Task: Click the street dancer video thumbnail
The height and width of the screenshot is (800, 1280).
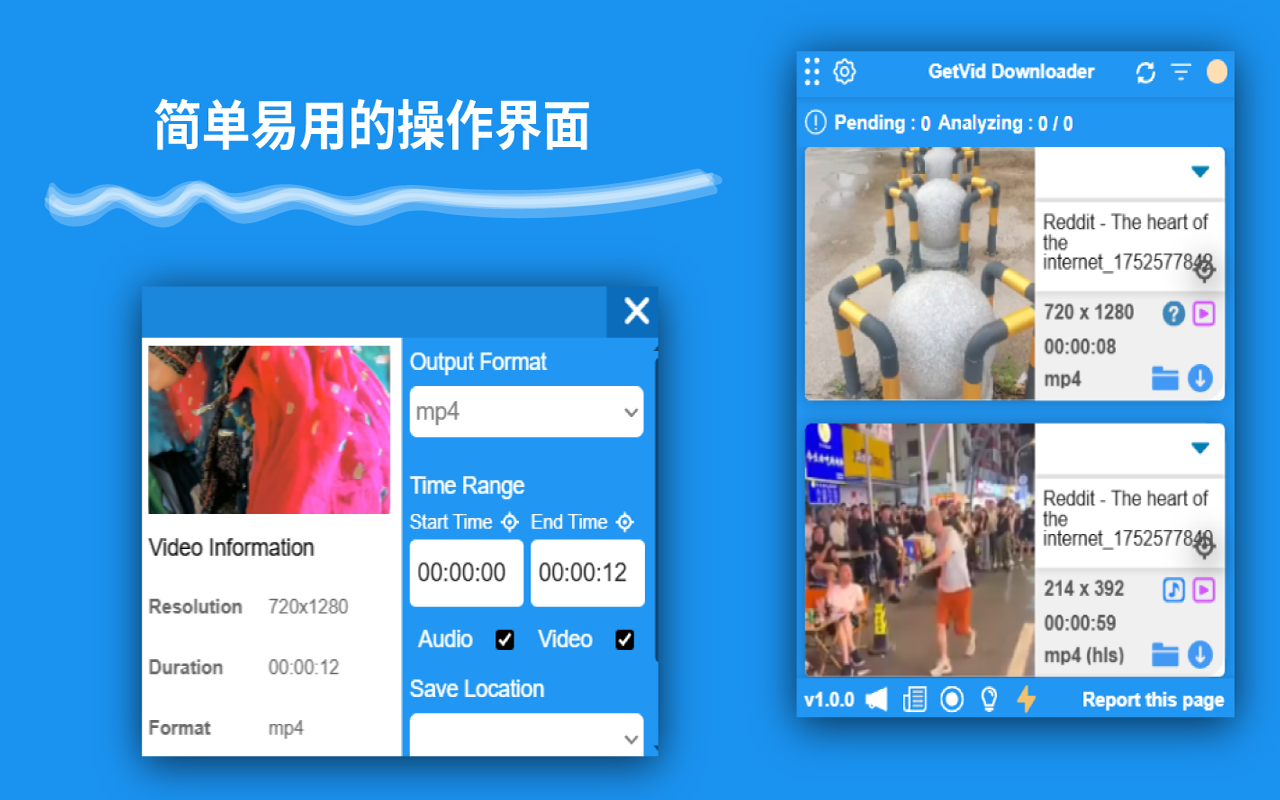Action: (920, 550)
